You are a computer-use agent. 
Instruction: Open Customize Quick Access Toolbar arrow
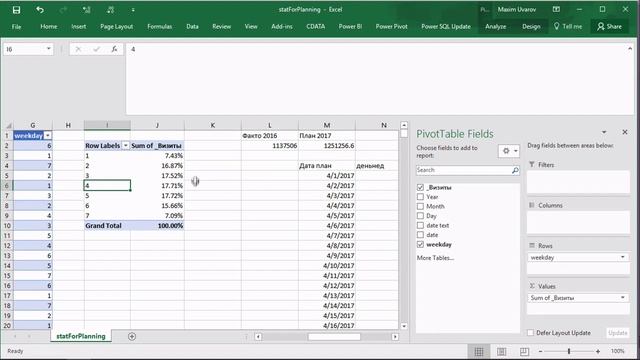[x=133, y=10]
